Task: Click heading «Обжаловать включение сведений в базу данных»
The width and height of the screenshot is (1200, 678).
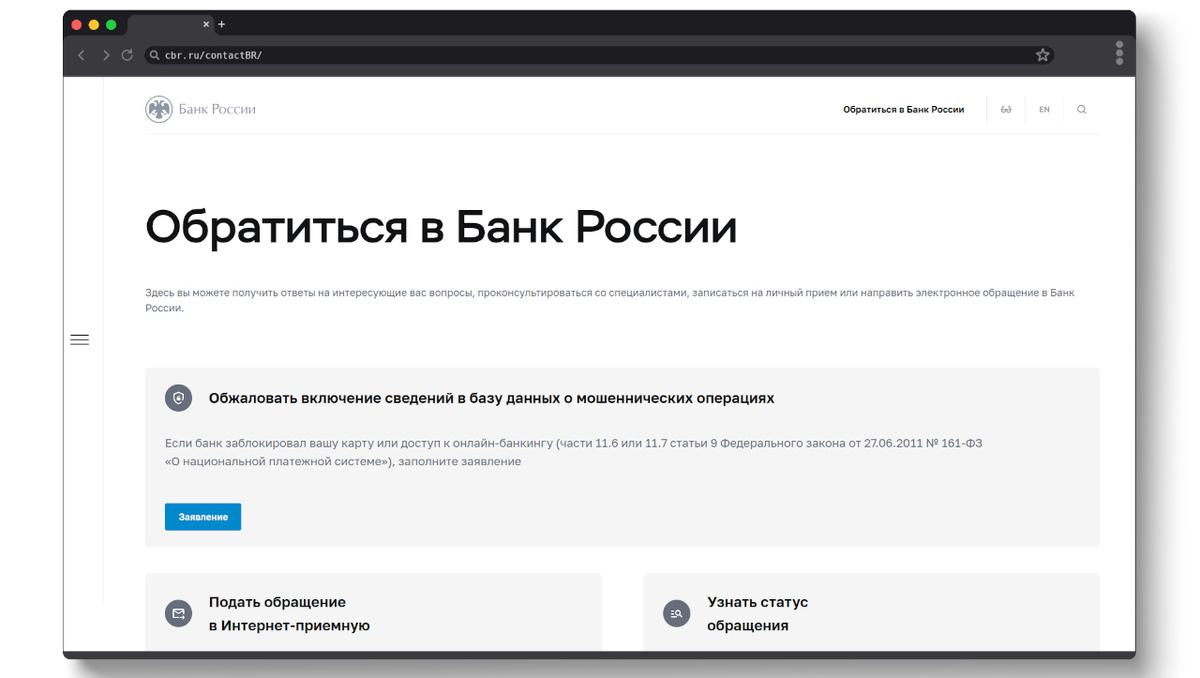Action: click(x=491, y=398)
